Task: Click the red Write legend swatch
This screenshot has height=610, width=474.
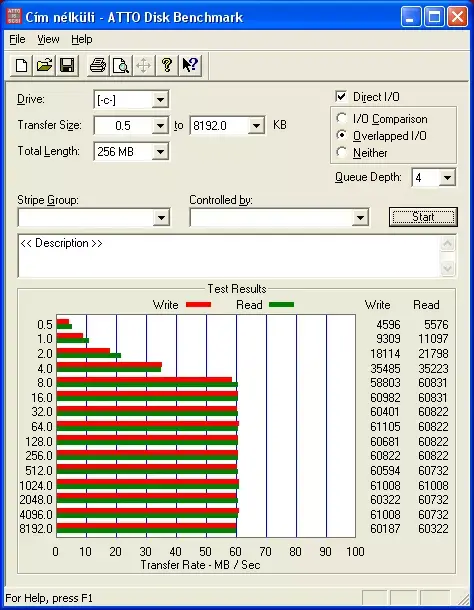Action: tap(198, 305)
